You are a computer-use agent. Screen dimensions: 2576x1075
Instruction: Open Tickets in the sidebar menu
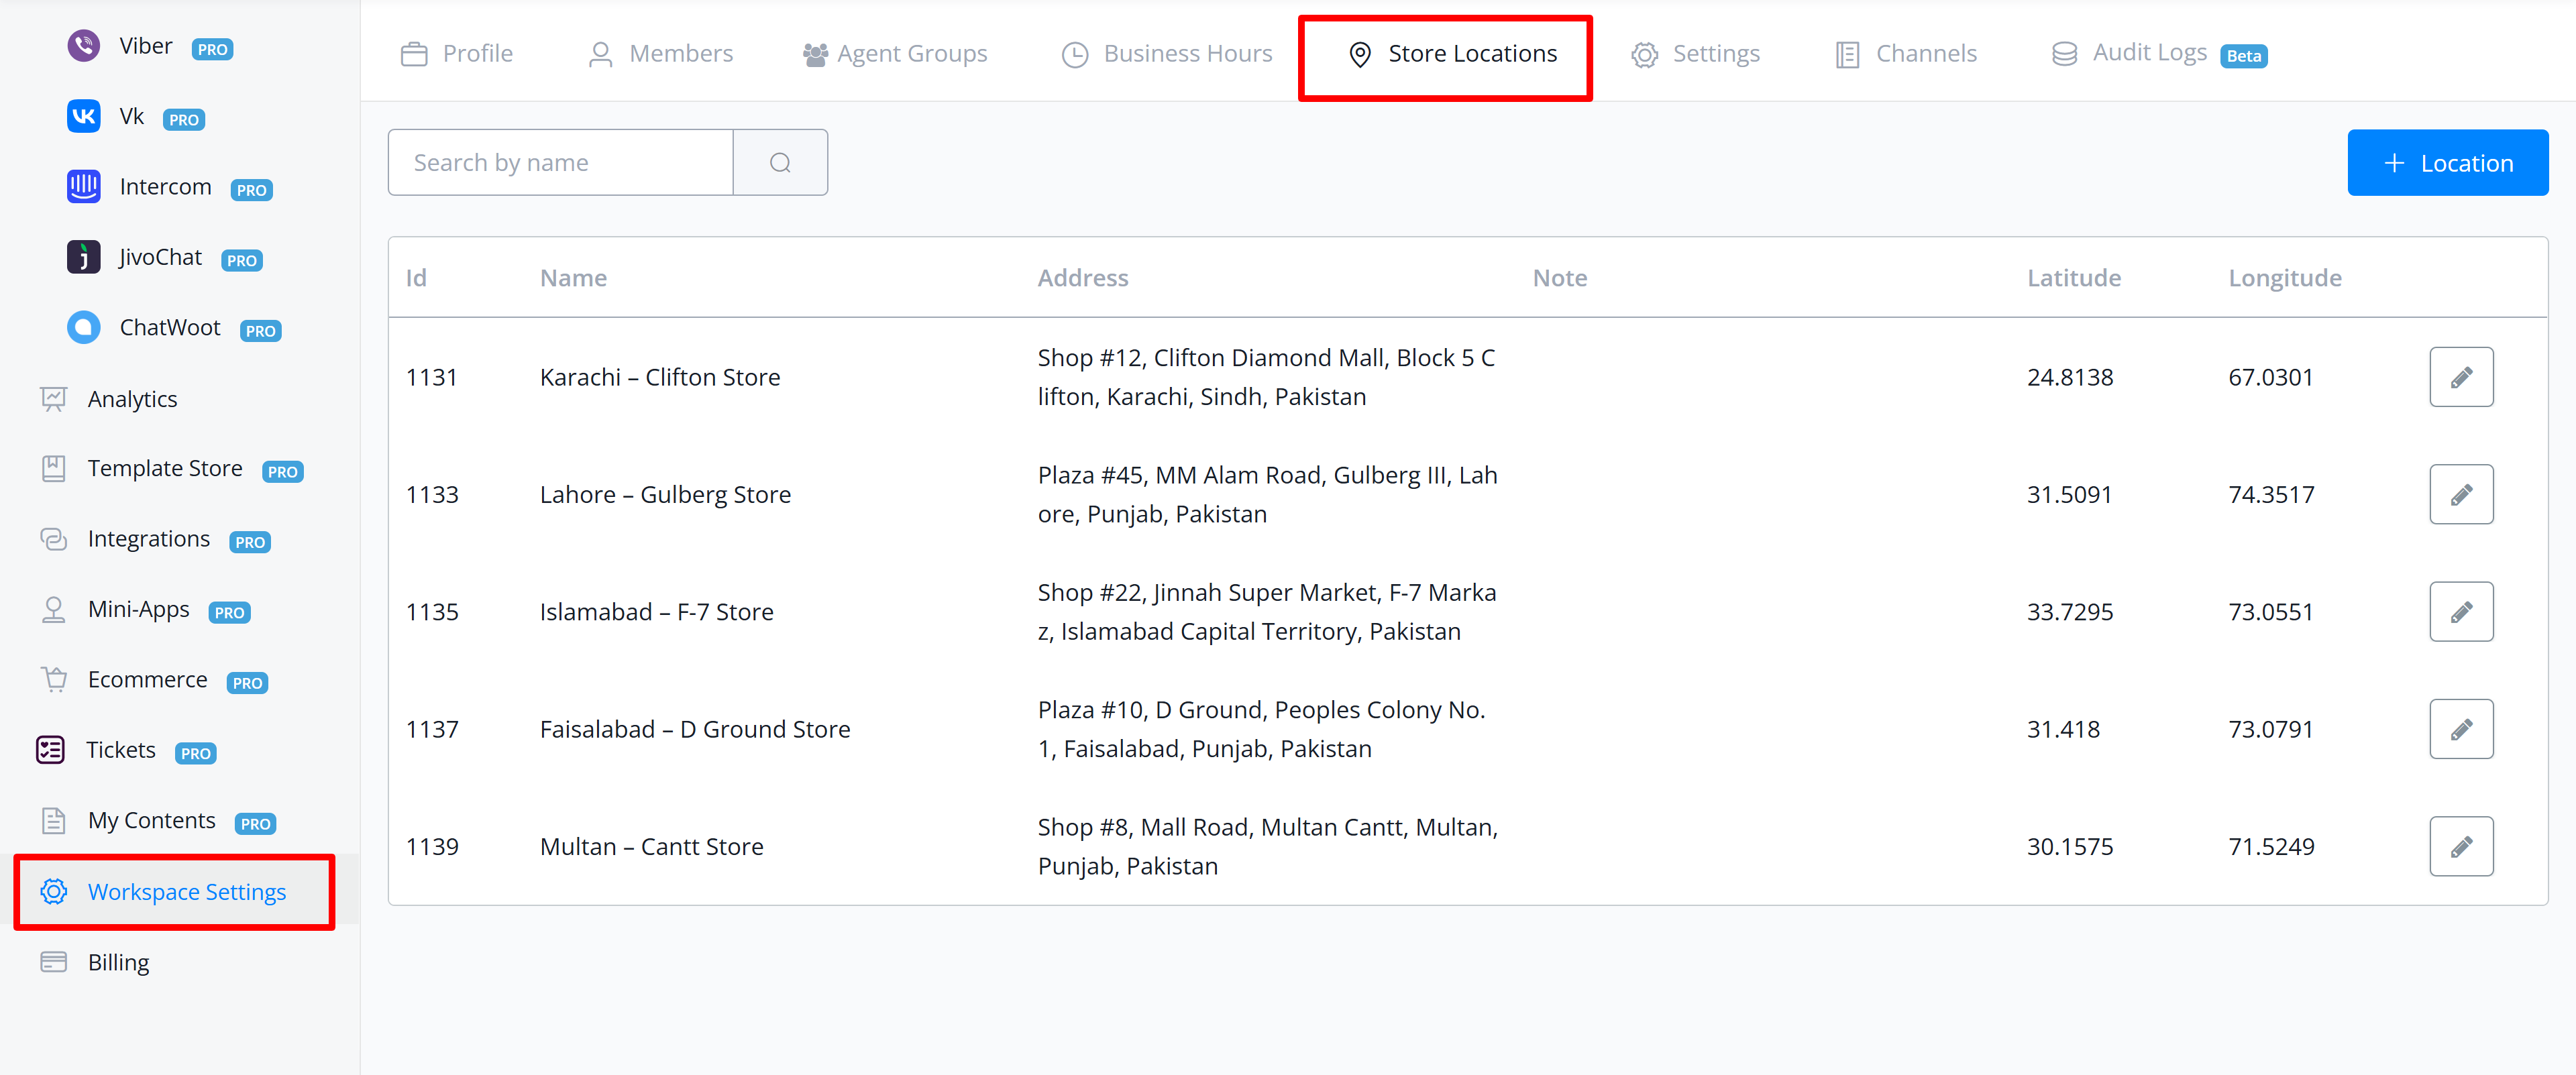click(121, 750)
